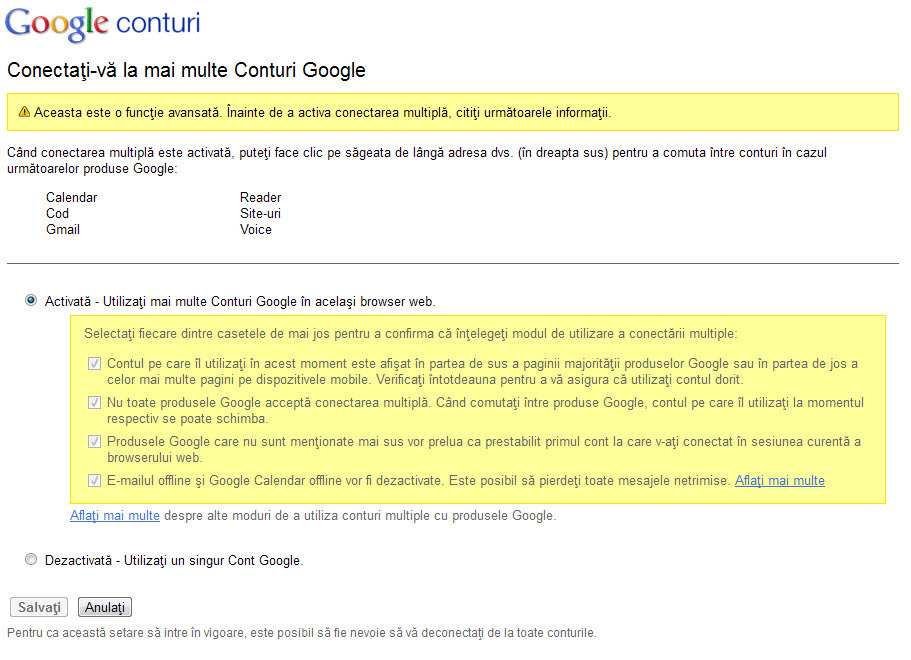This screenshot has height=660, width=911.
Task: Click the Google conturi logo
Action: pyautogui.click(x=102, y=24)
